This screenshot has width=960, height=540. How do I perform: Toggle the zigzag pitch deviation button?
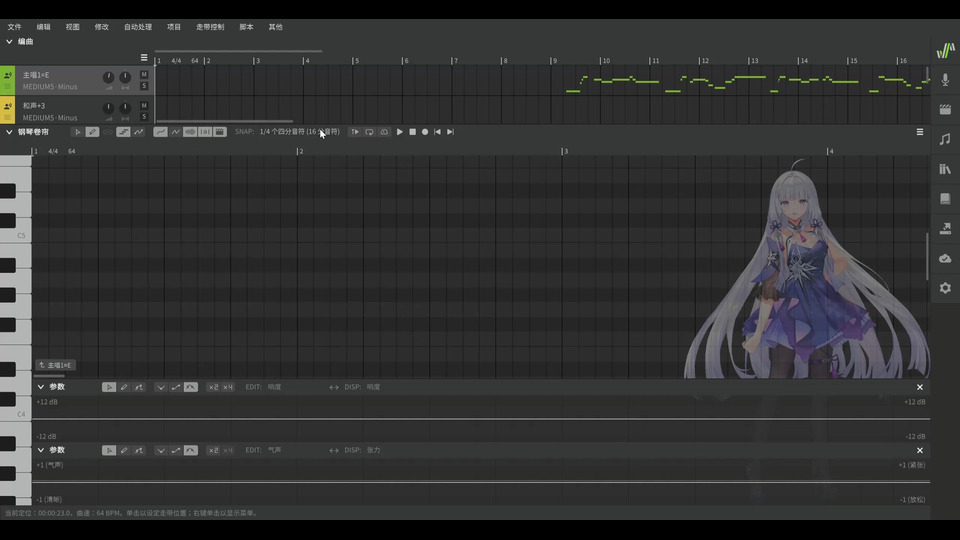click(x=139, y=132)
